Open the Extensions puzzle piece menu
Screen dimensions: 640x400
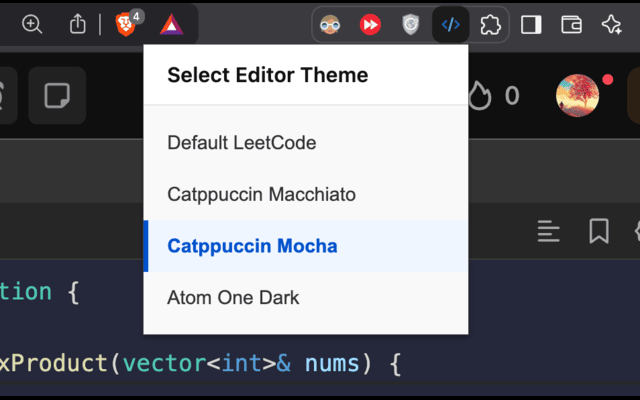(490, 24)
